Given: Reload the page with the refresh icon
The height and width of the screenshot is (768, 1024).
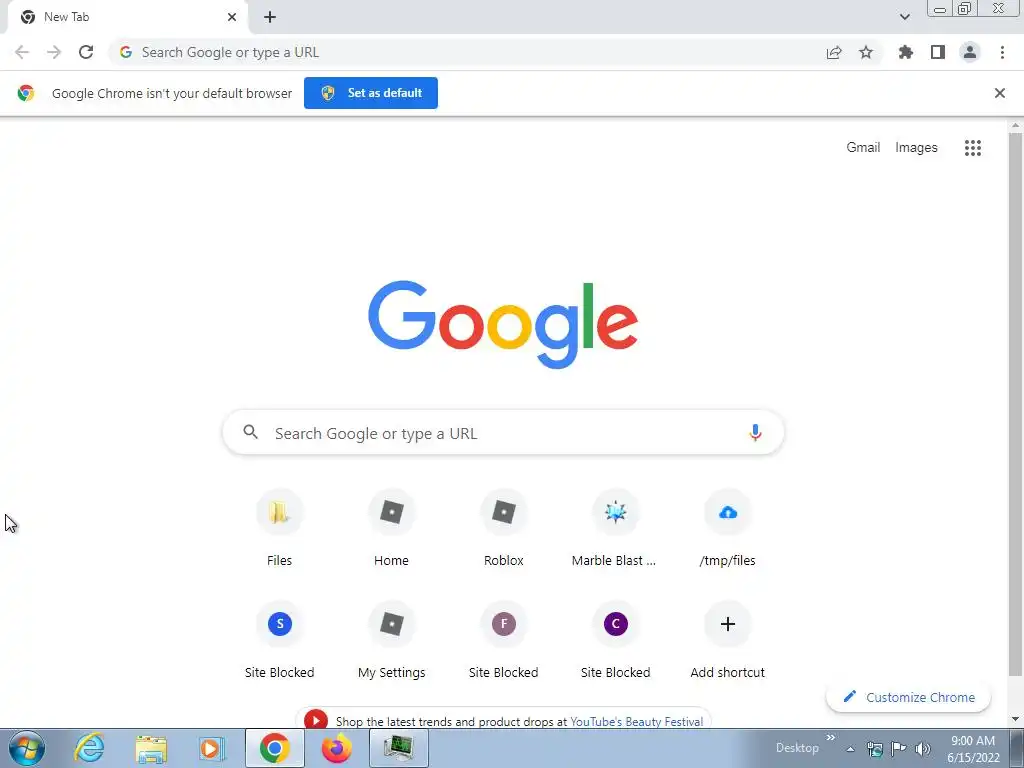Looking at the screenshot, I should tap(86, 52).
